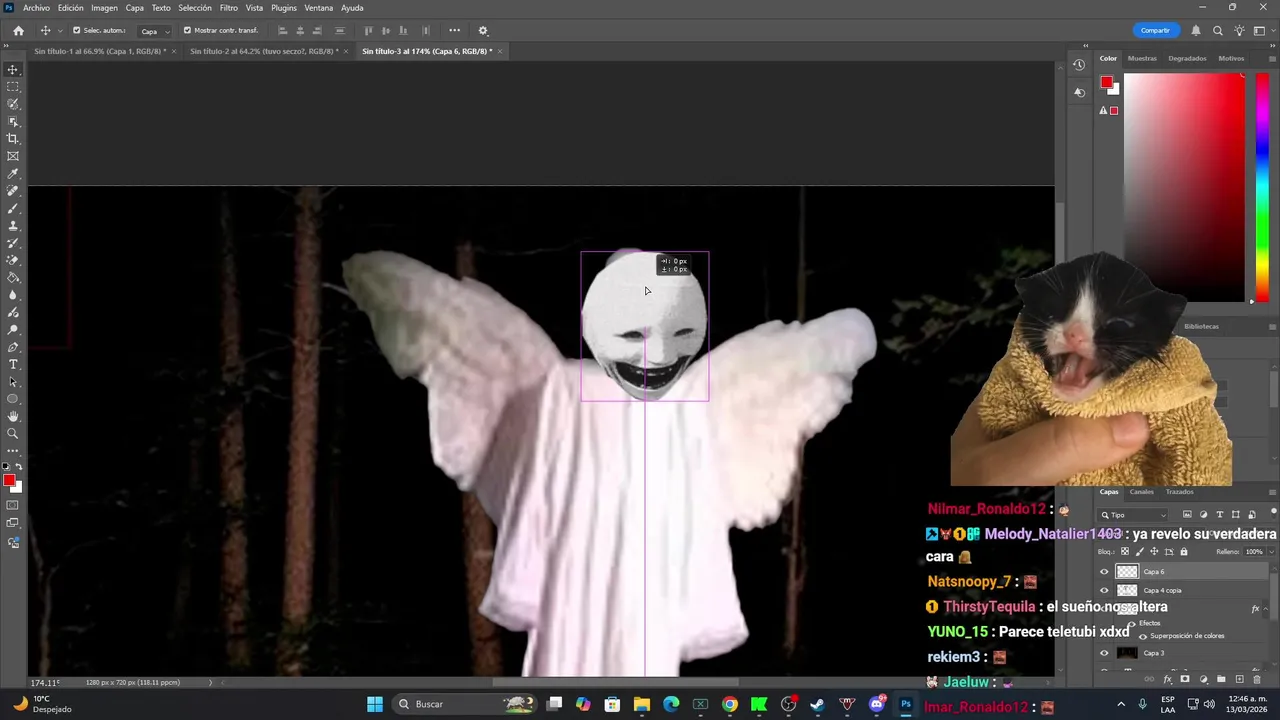Open the Trazados tab
Viewport: 1280px width, 720px height.
tap(1180, 492)
